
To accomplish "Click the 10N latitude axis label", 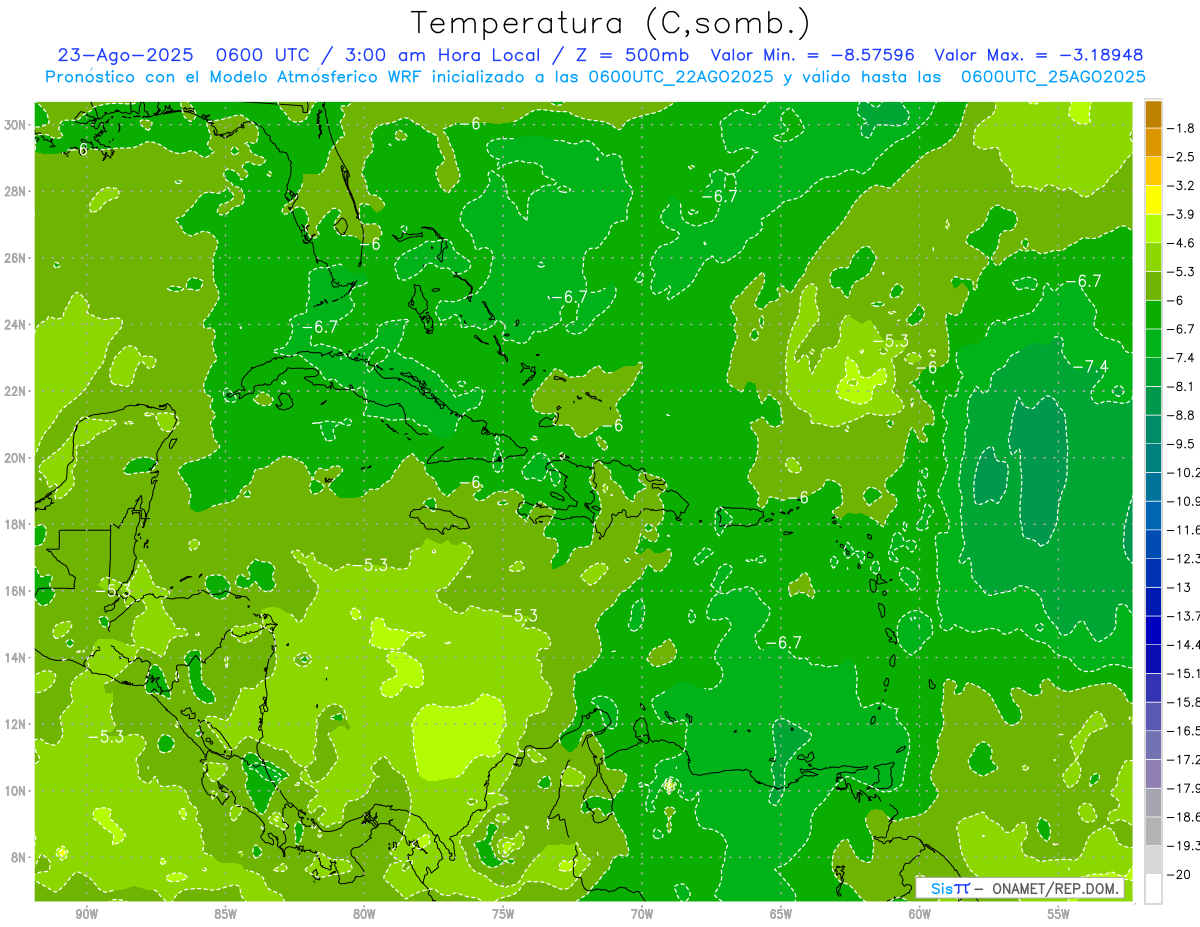I will (x=15, y=791).
